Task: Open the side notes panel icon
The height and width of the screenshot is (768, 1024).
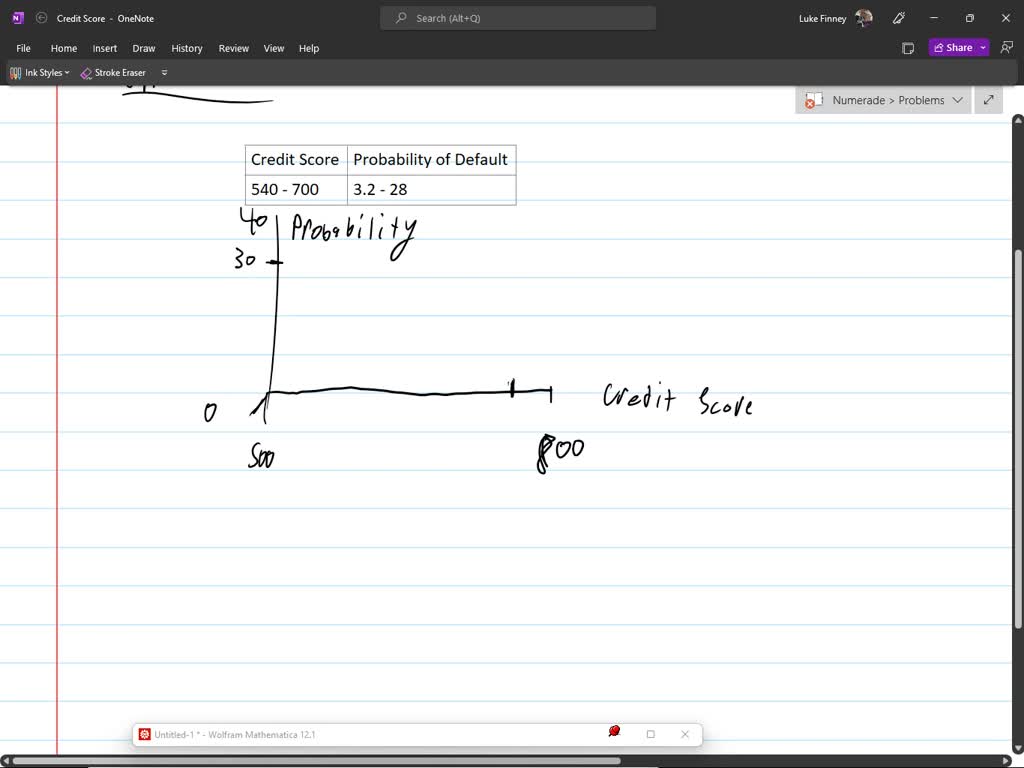Action: tap(907, 47)
